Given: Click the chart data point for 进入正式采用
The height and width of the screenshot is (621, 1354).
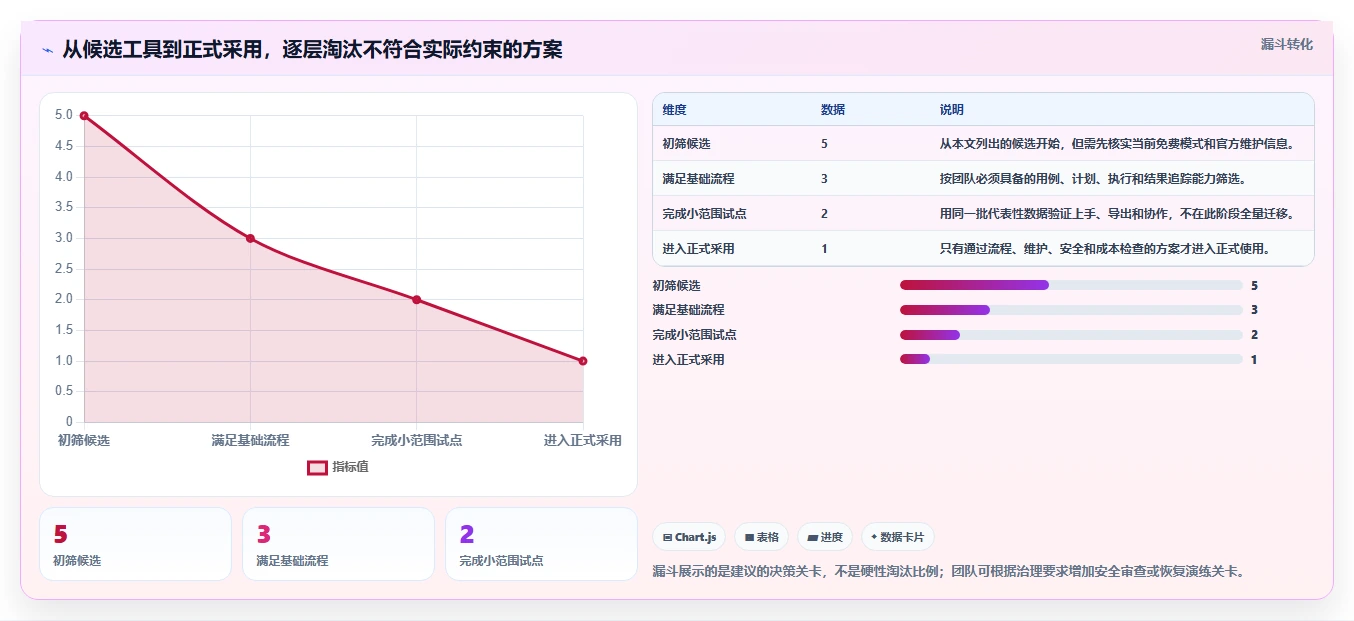Looking at the screenshot, I should pos(583,361).
